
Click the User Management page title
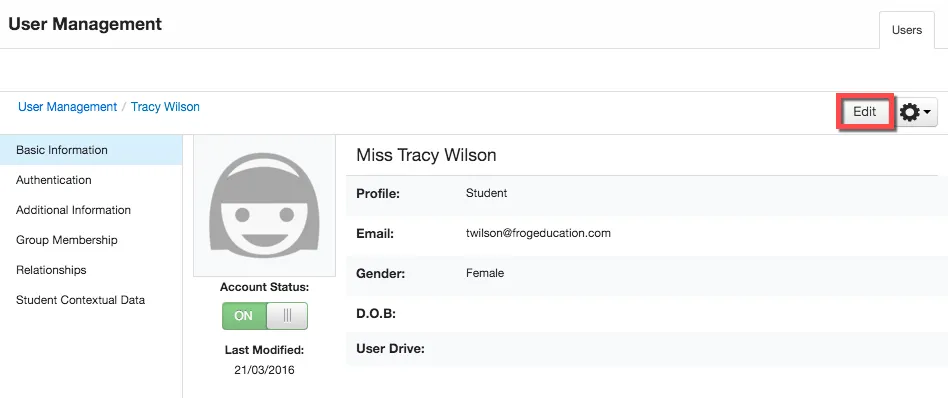click(85, 24)
